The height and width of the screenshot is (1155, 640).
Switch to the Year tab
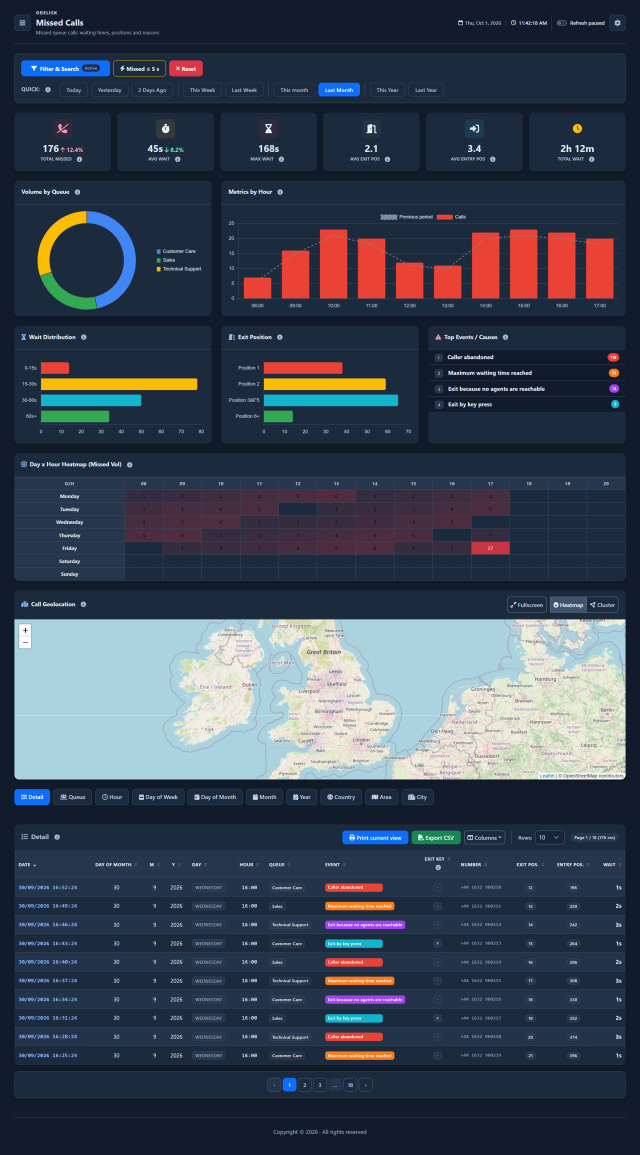301,797
